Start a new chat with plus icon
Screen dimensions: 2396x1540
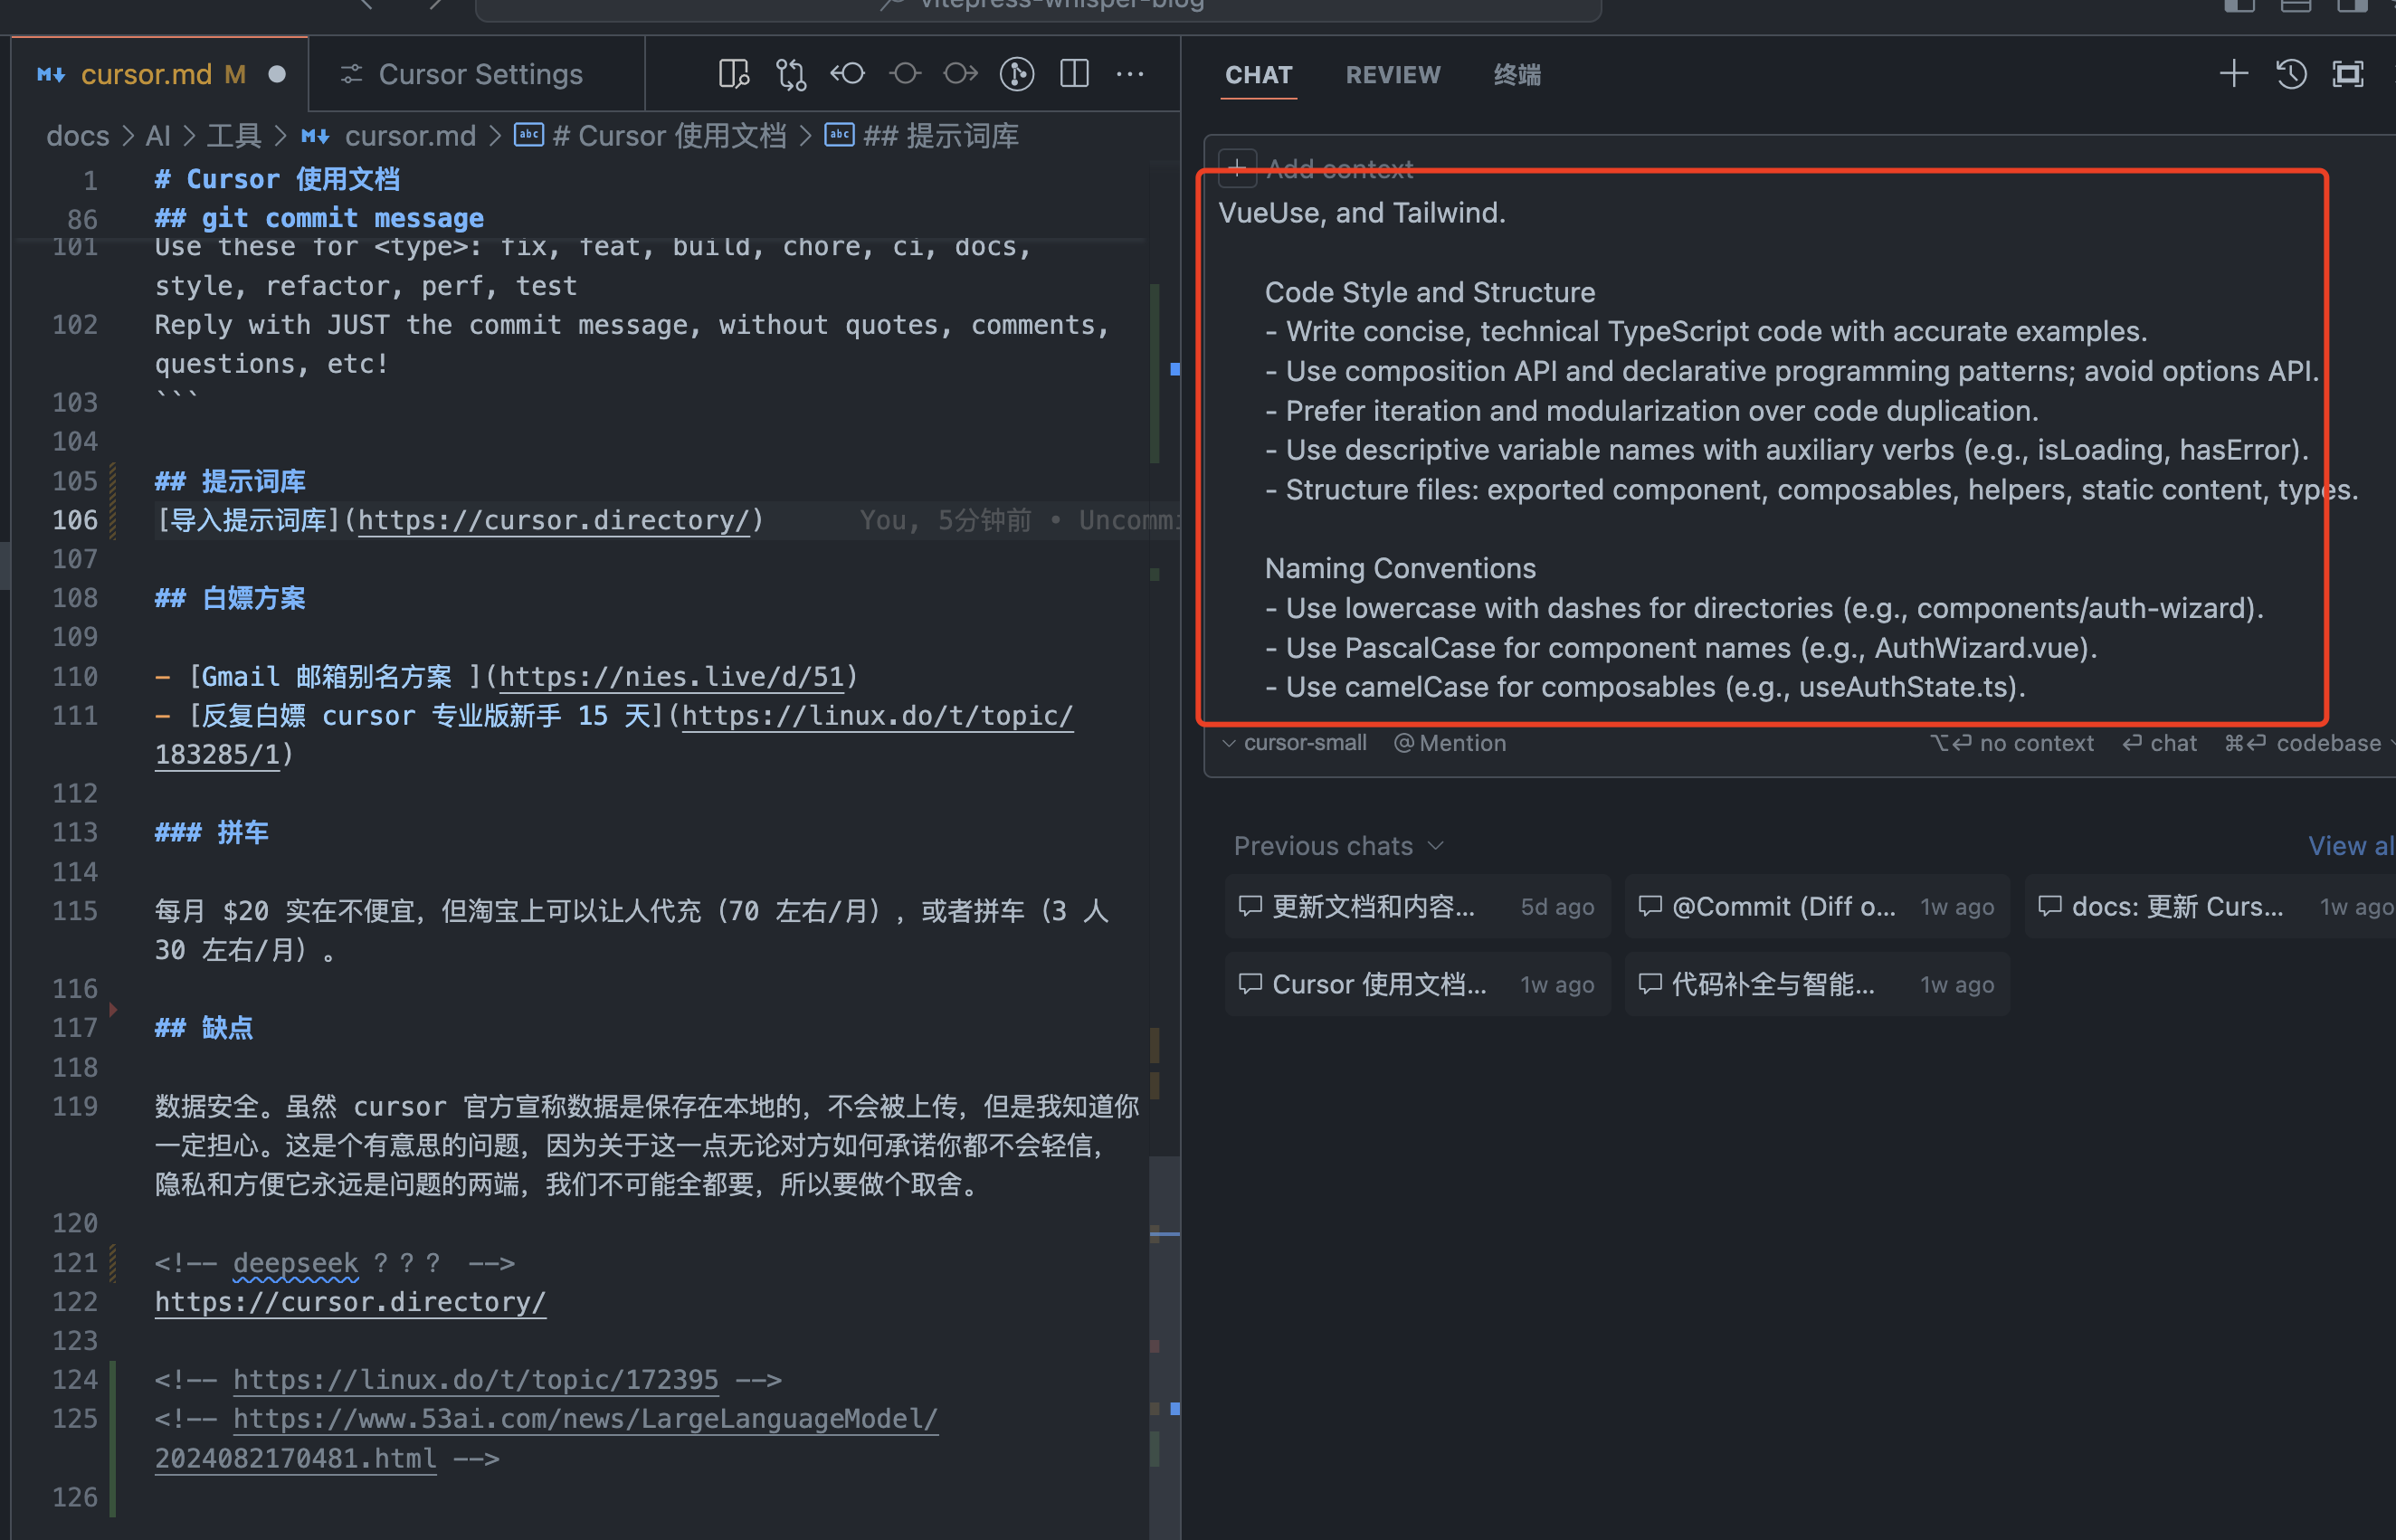tap(2233, 74)
